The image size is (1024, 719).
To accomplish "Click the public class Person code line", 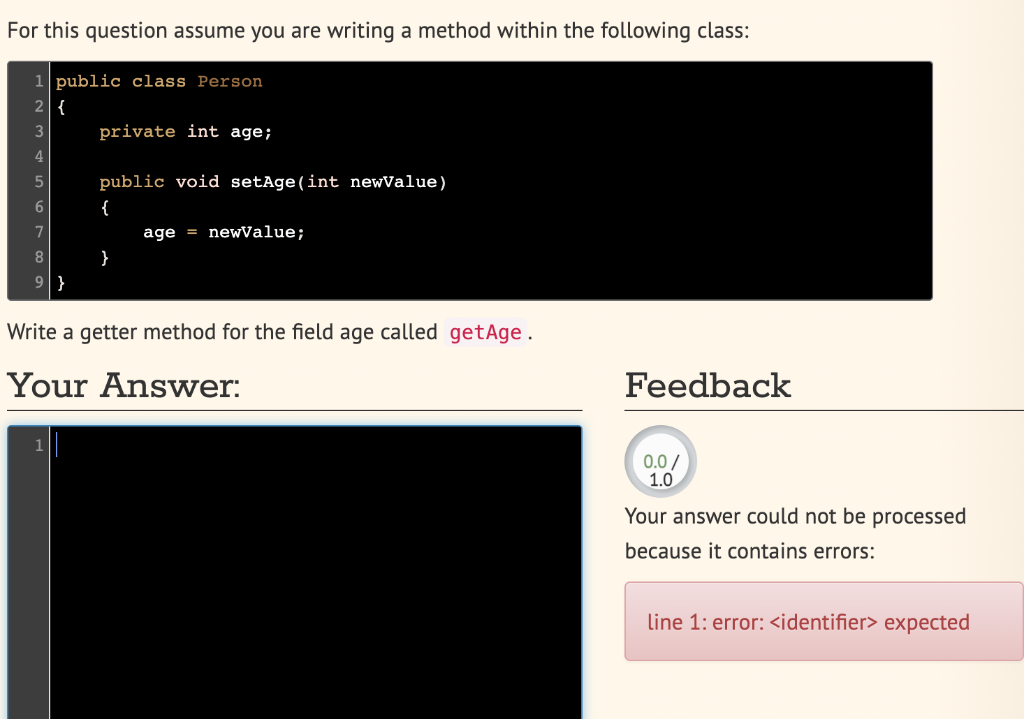I will [x=160, y=81].
